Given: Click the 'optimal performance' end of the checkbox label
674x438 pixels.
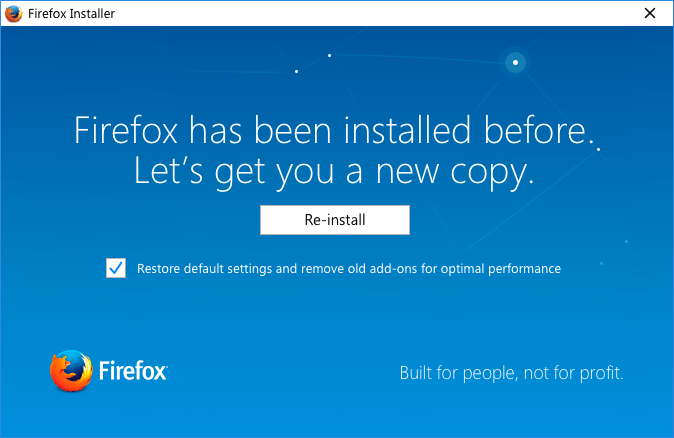Looking at the screenshot, I should tap(500, 269).
